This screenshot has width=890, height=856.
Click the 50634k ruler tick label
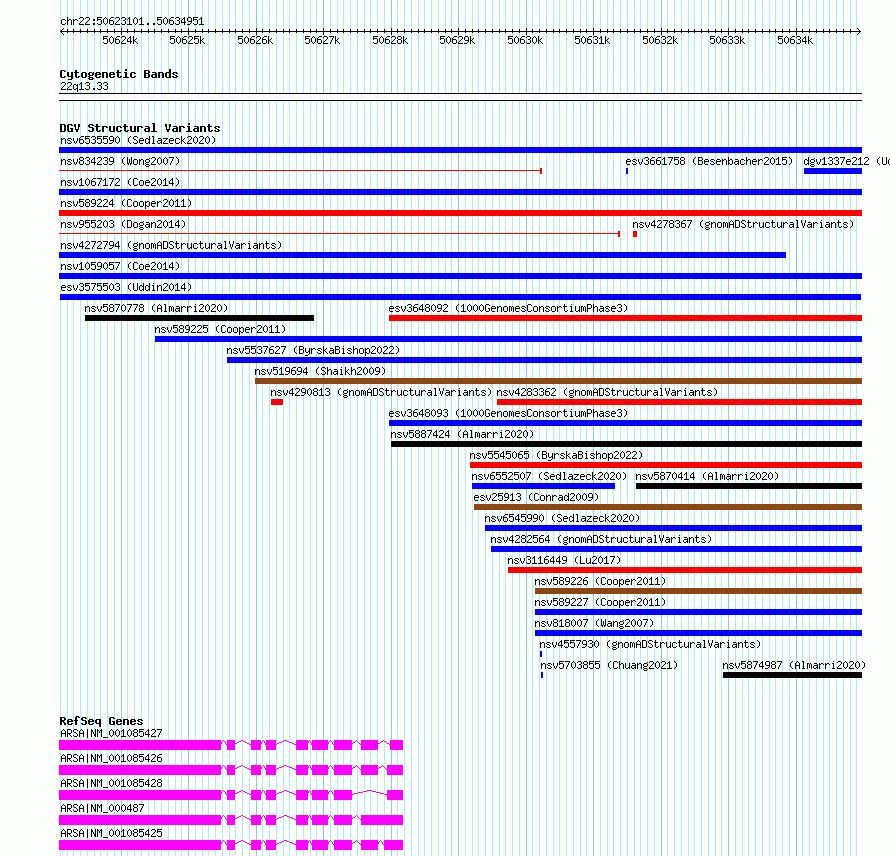(795, 40)
